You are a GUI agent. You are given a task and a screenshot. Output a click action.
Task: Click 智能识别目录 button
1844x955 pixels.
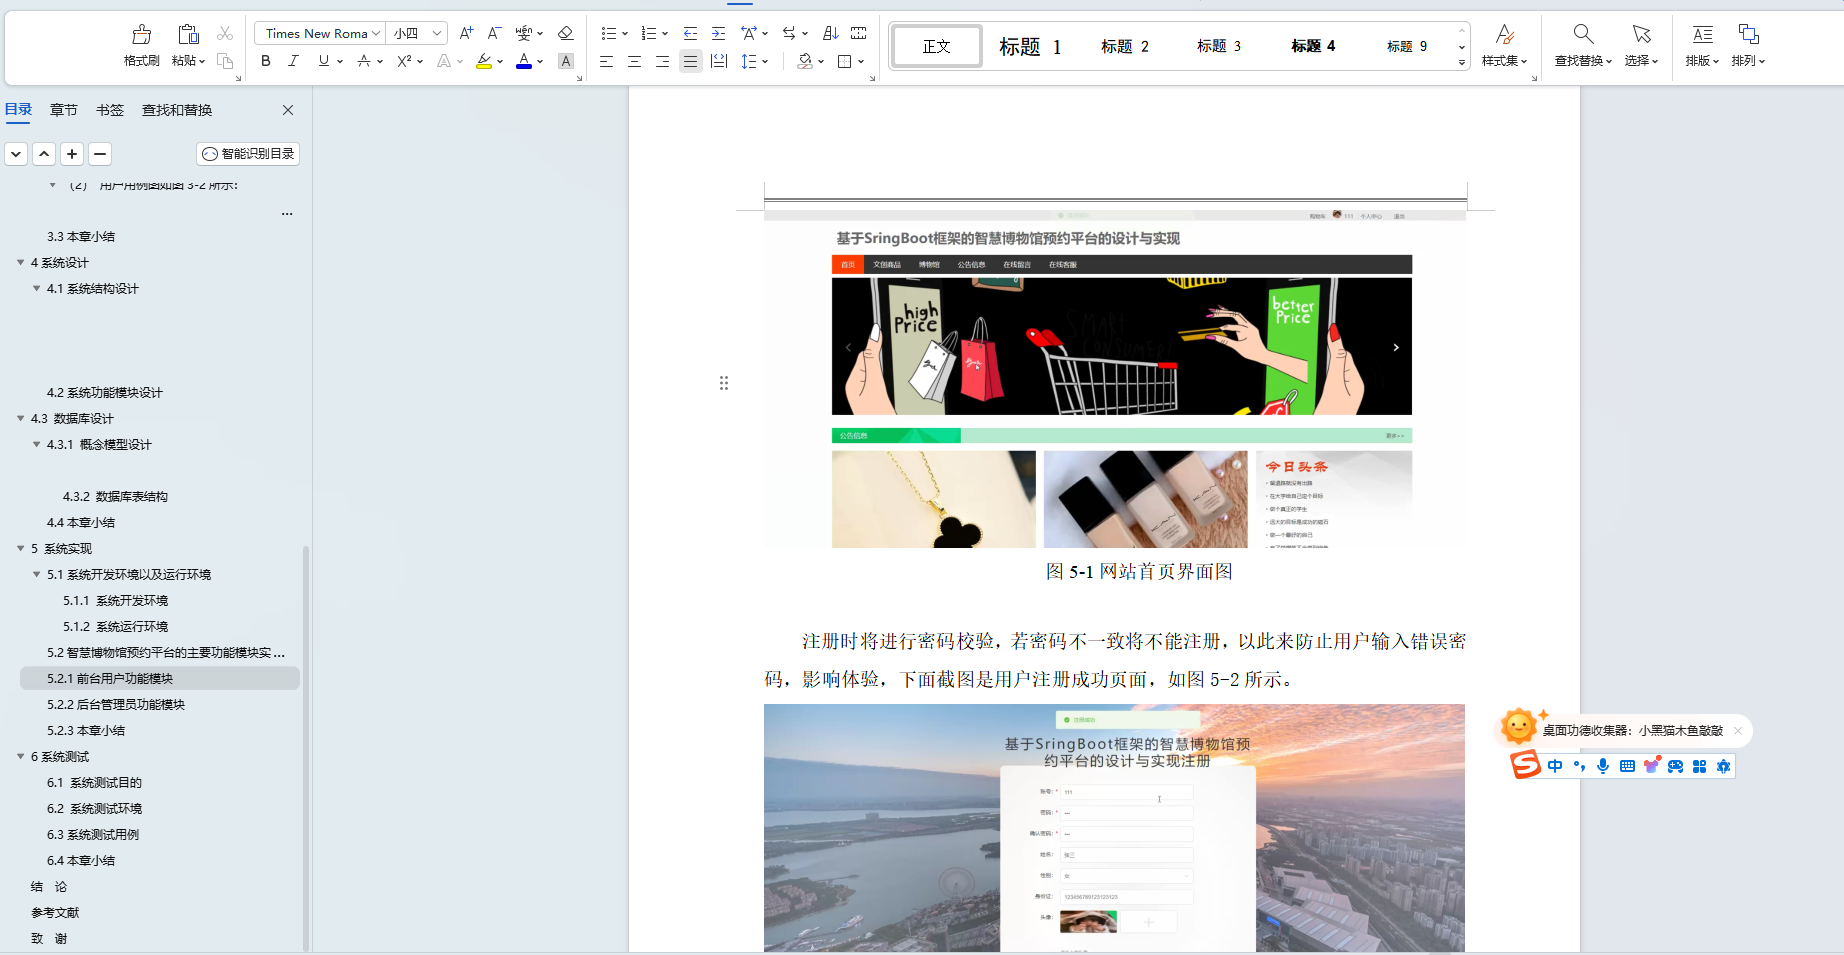click(248, 154)
